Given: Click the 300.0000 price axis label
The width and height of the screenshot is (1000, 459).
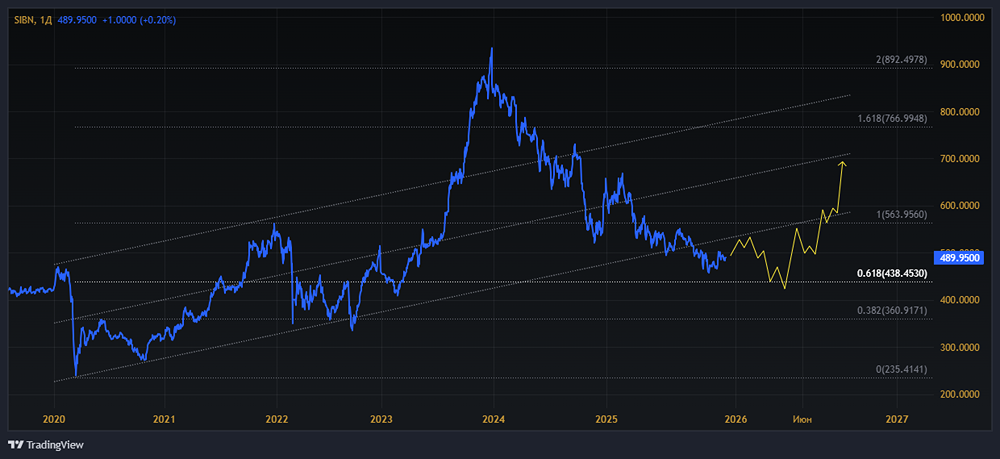Looking at the screenshot, I should (960, 347).
